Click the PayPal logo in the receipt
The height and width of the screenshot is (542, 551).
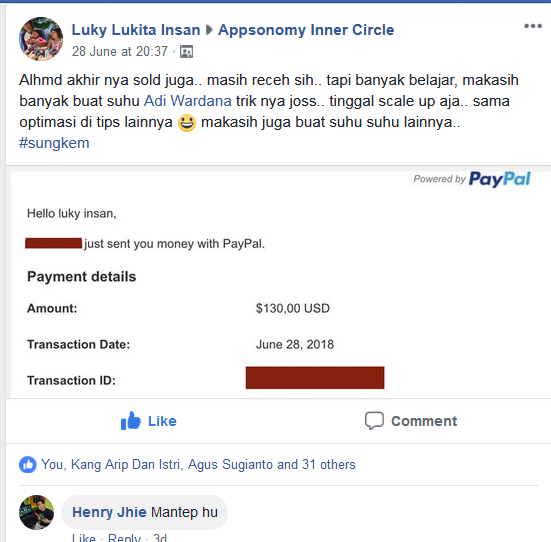tap(499, 179)
